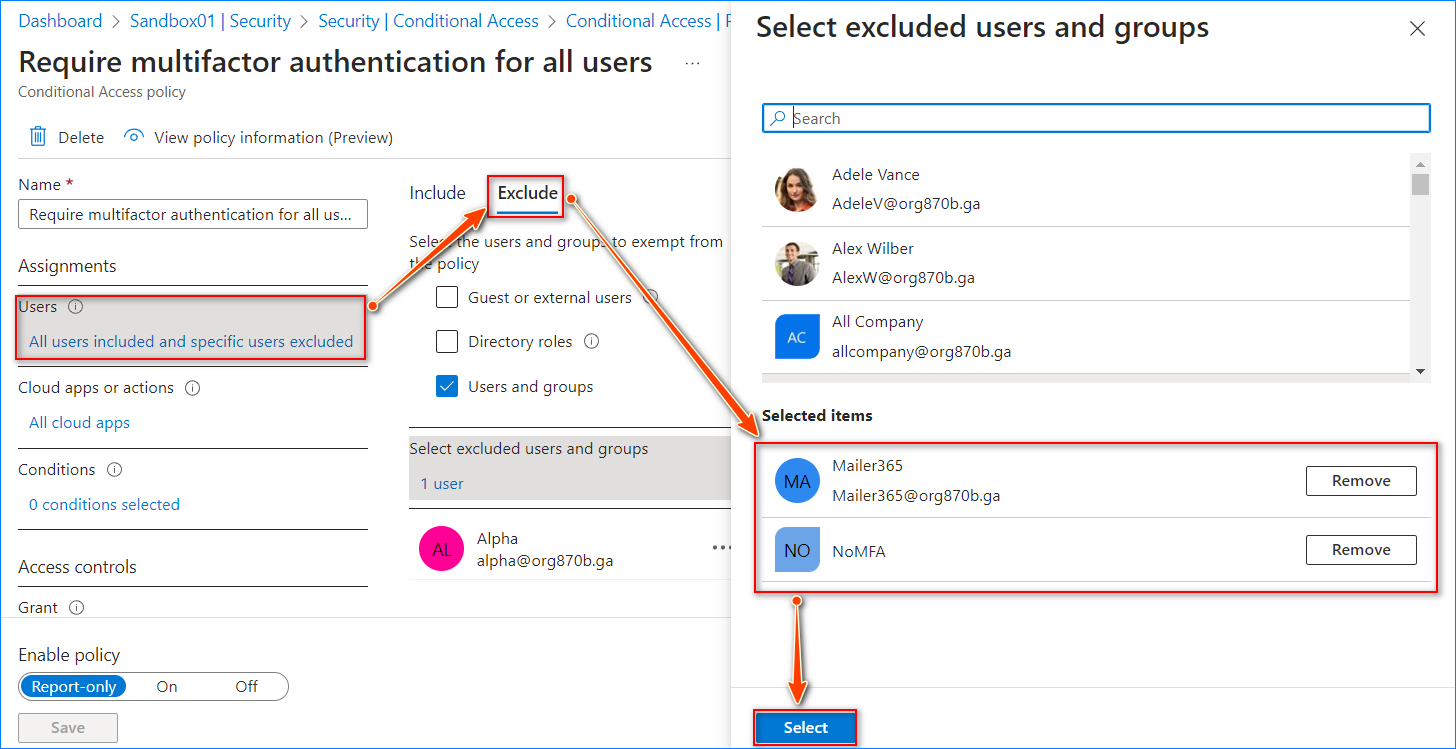The image size is (1456, 749).
Task: Click the user list scrollbar down arrow
Action: point(1421,372)
